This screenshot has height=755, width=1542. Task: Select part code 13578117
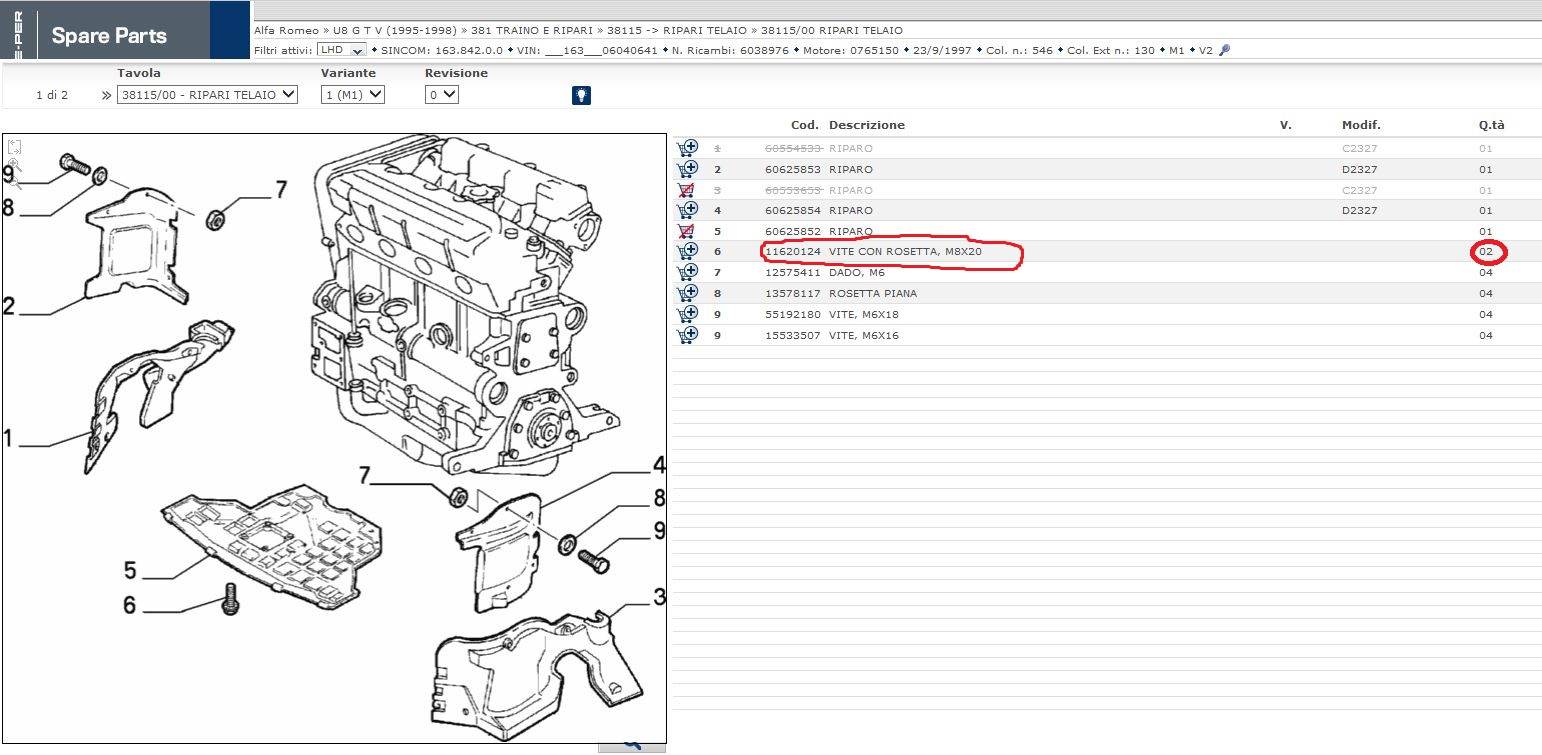(793, 294)
